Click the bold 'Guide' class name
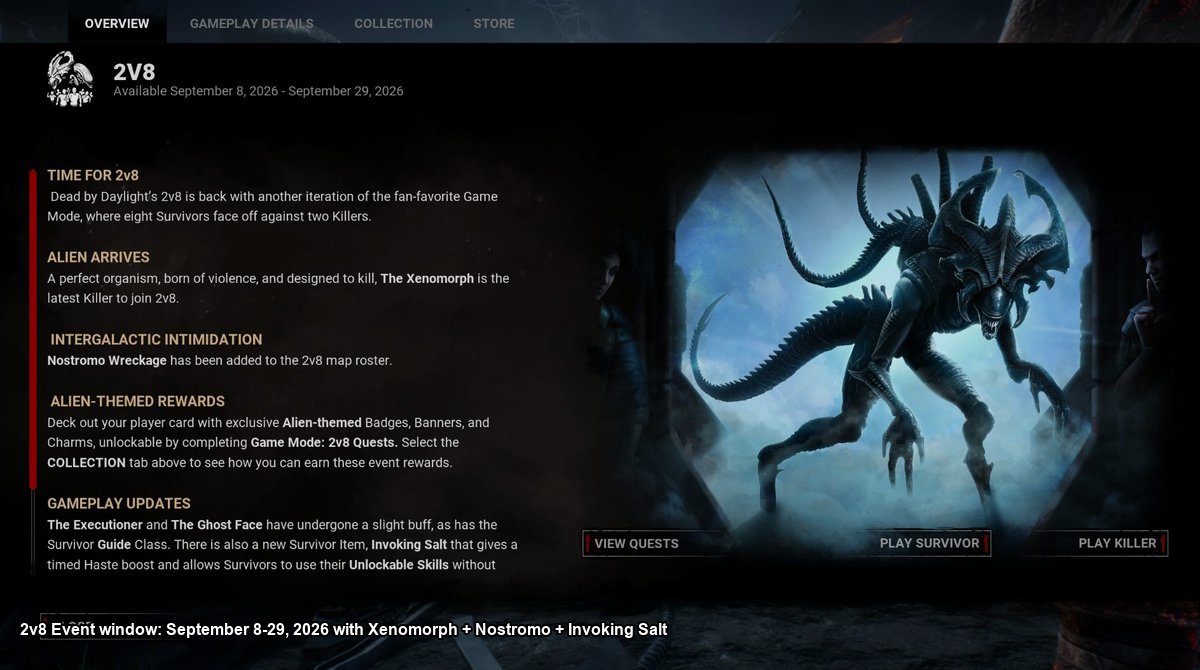This screenshot has width=1200, height=670. click(114, 545)
